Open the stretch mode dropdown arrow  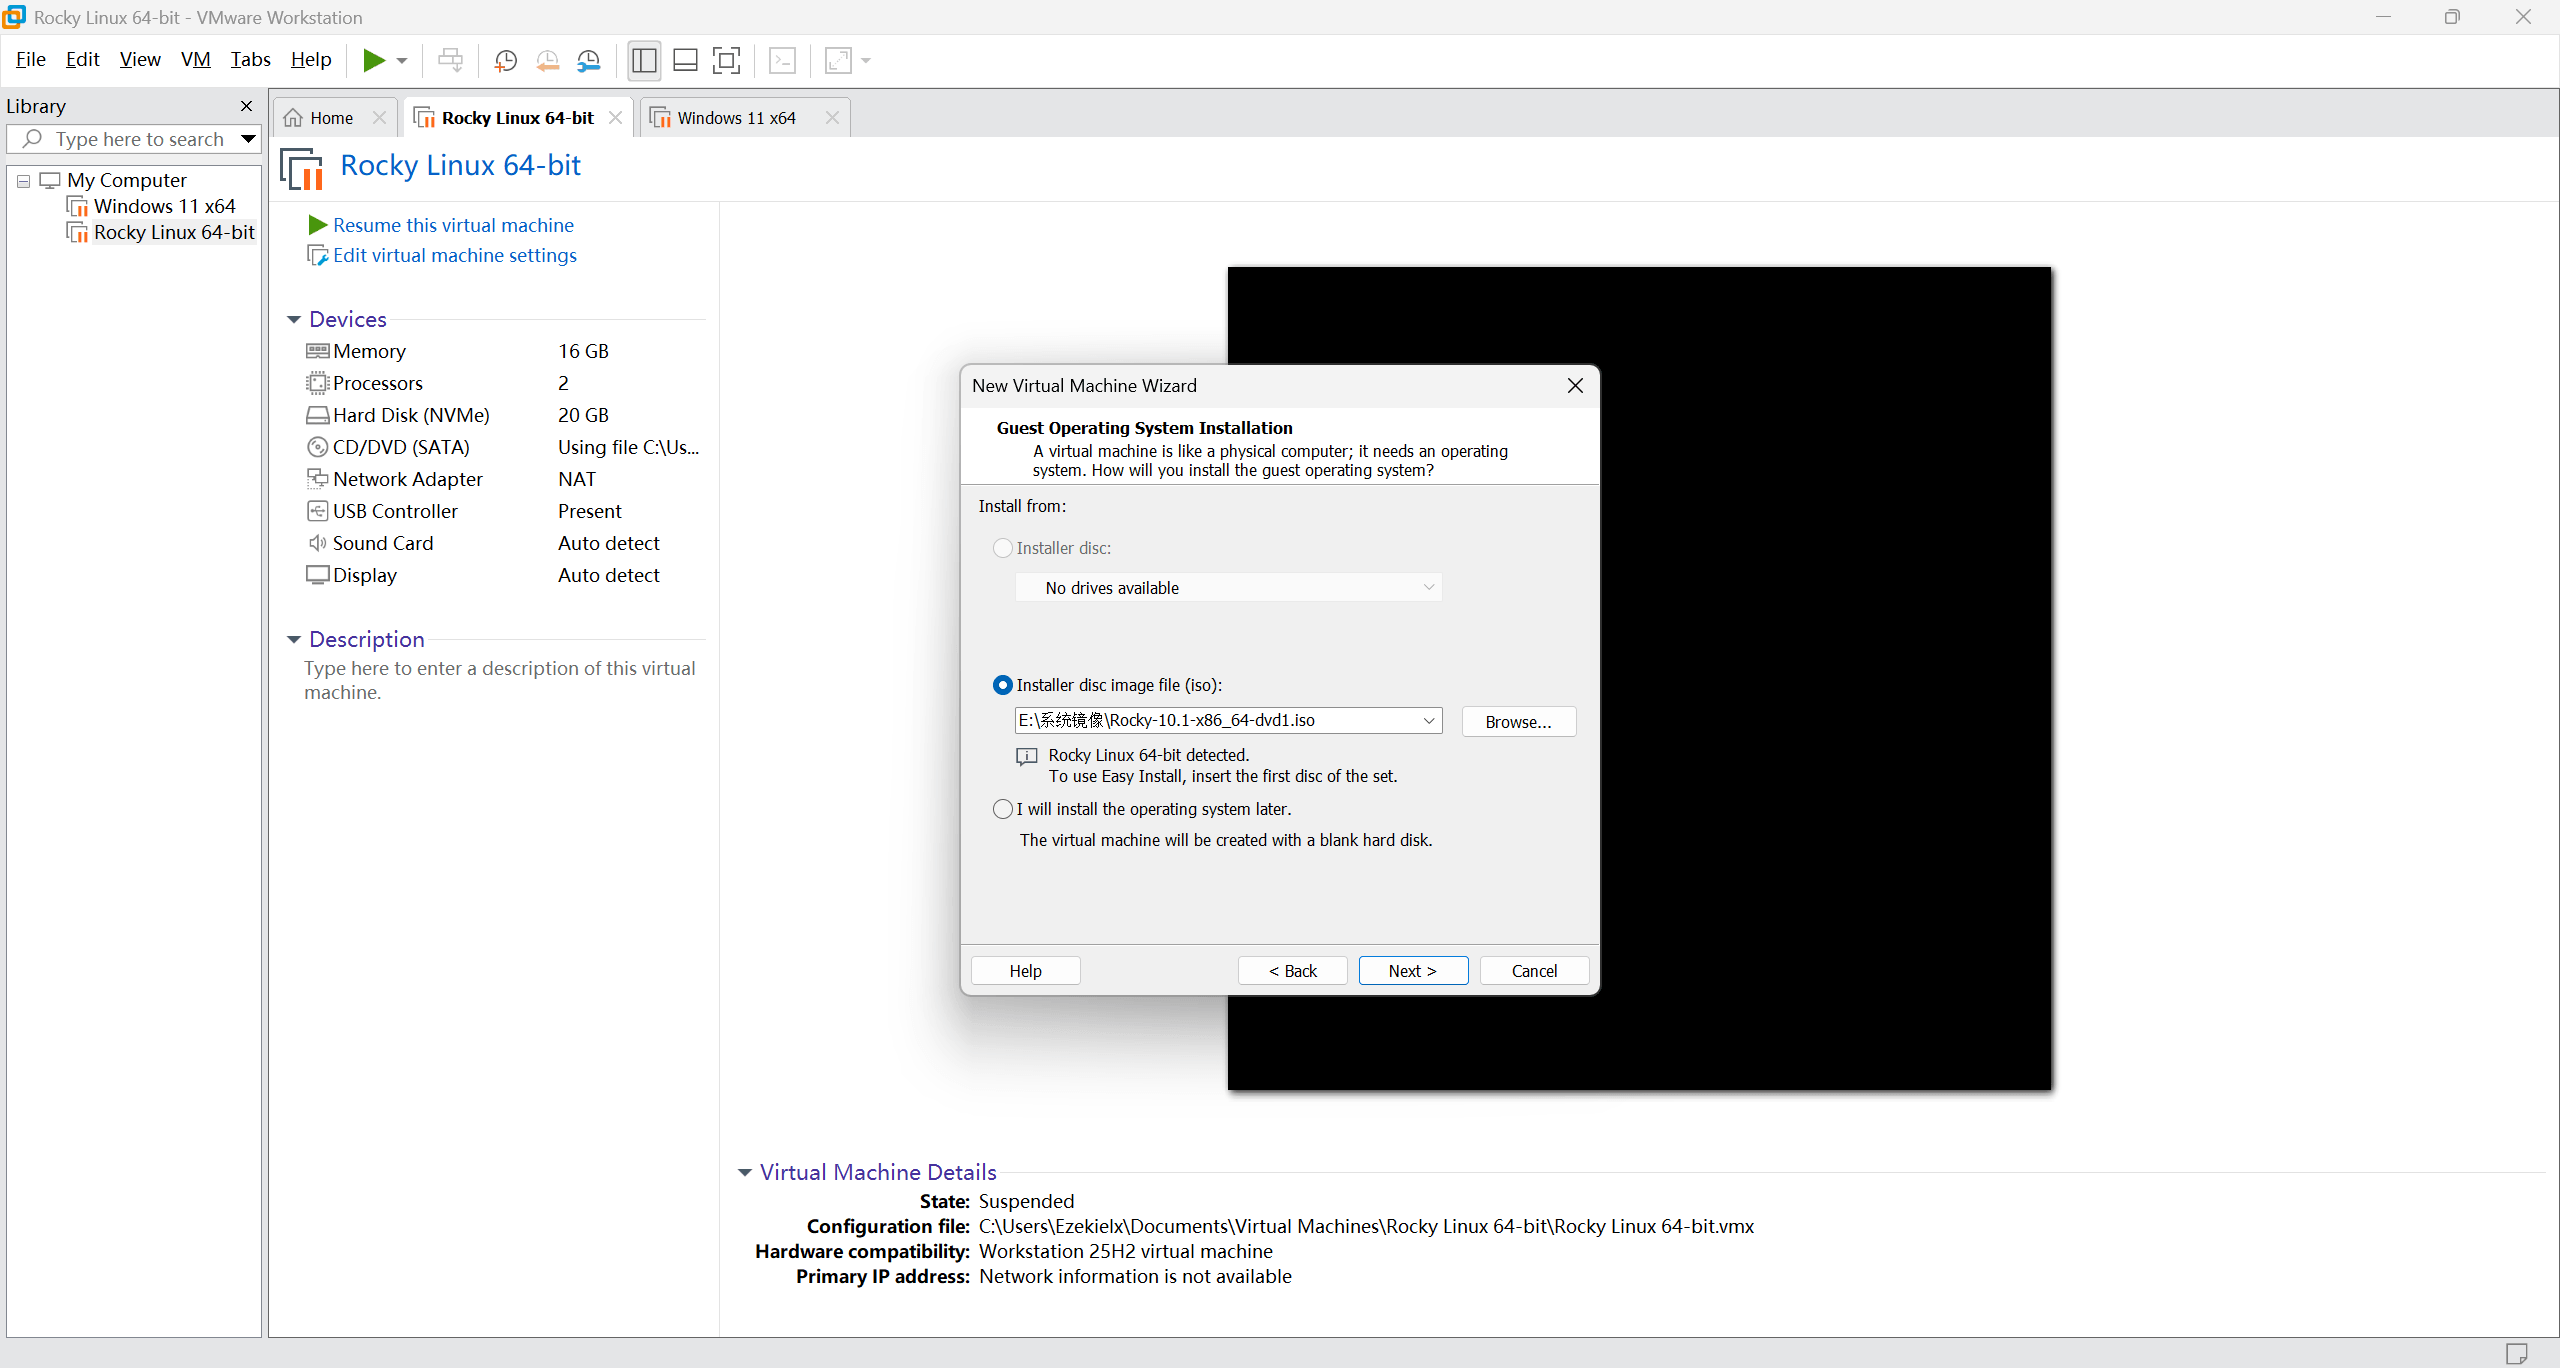coord(866,61)
